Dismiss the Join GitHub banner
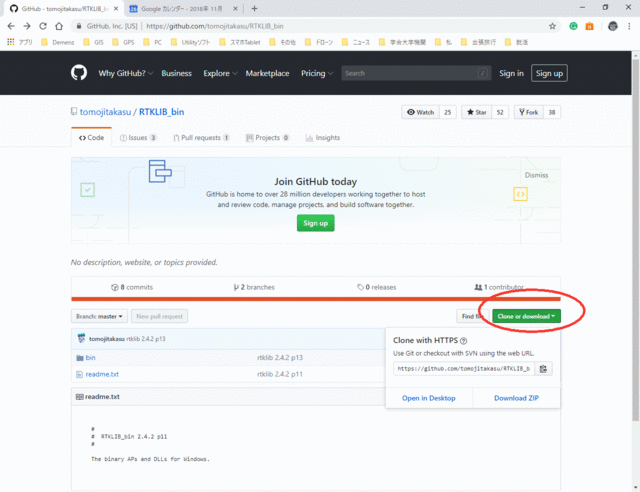The width and height of the screenshot is (640, 492). [x=536, y=175]
